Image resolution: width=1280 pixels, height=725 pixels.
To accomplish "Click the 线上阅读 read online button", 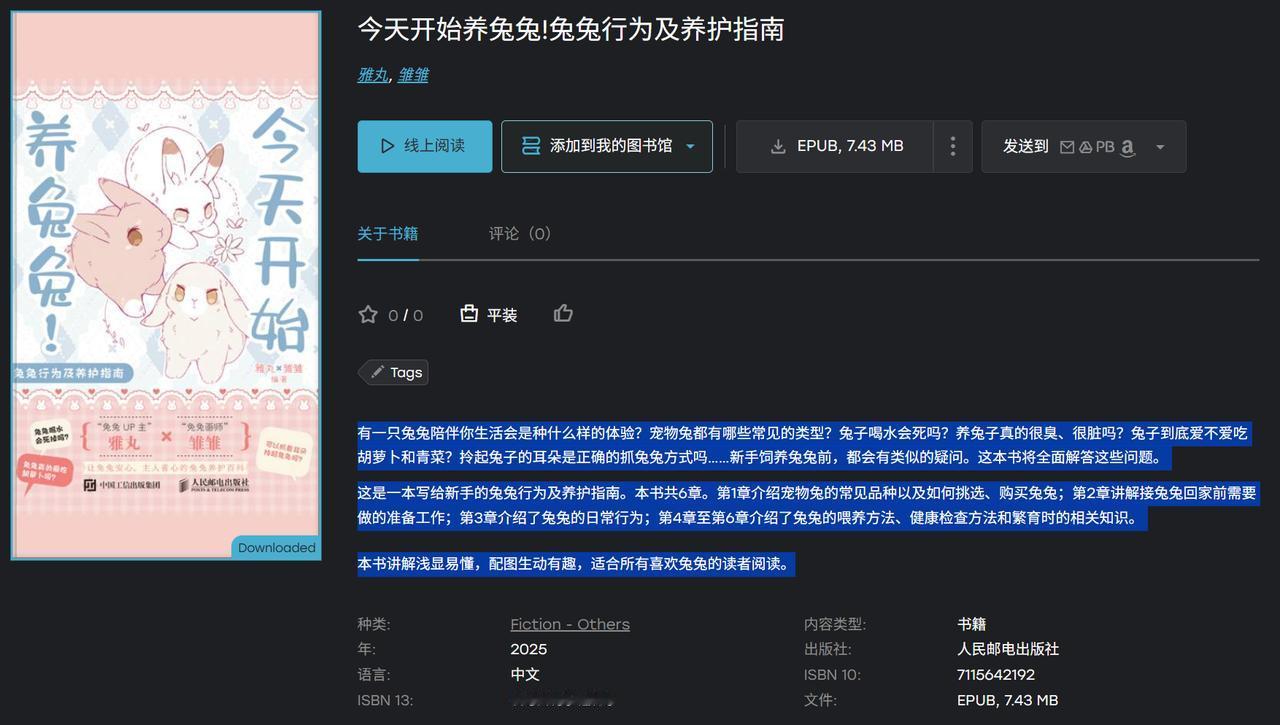I will point(425,146).
